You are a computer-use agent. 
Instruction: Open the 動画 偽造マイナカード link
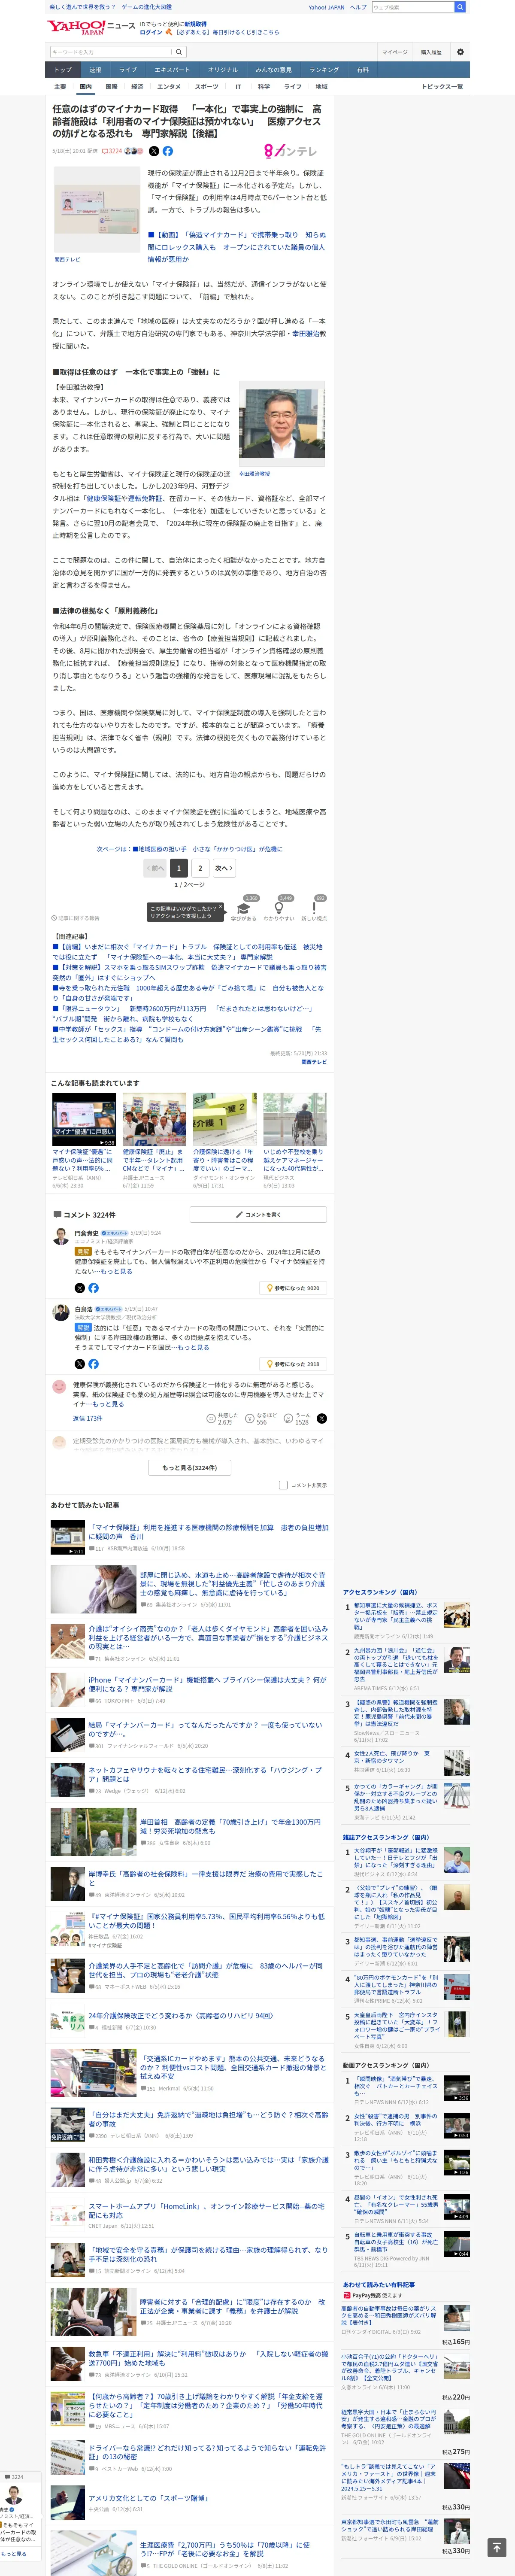pyautogui.click(x=236, y=247)
